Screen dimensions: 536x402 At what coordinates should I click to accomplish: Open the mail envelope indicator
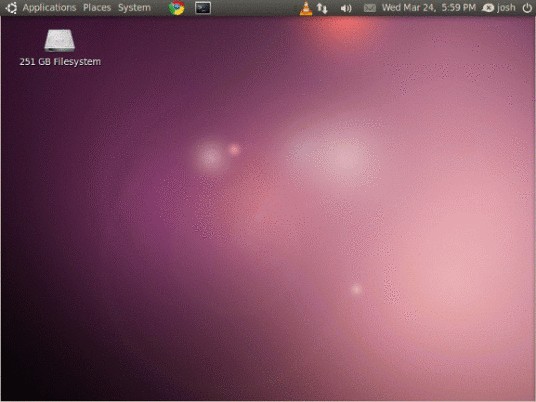[370, 8]
